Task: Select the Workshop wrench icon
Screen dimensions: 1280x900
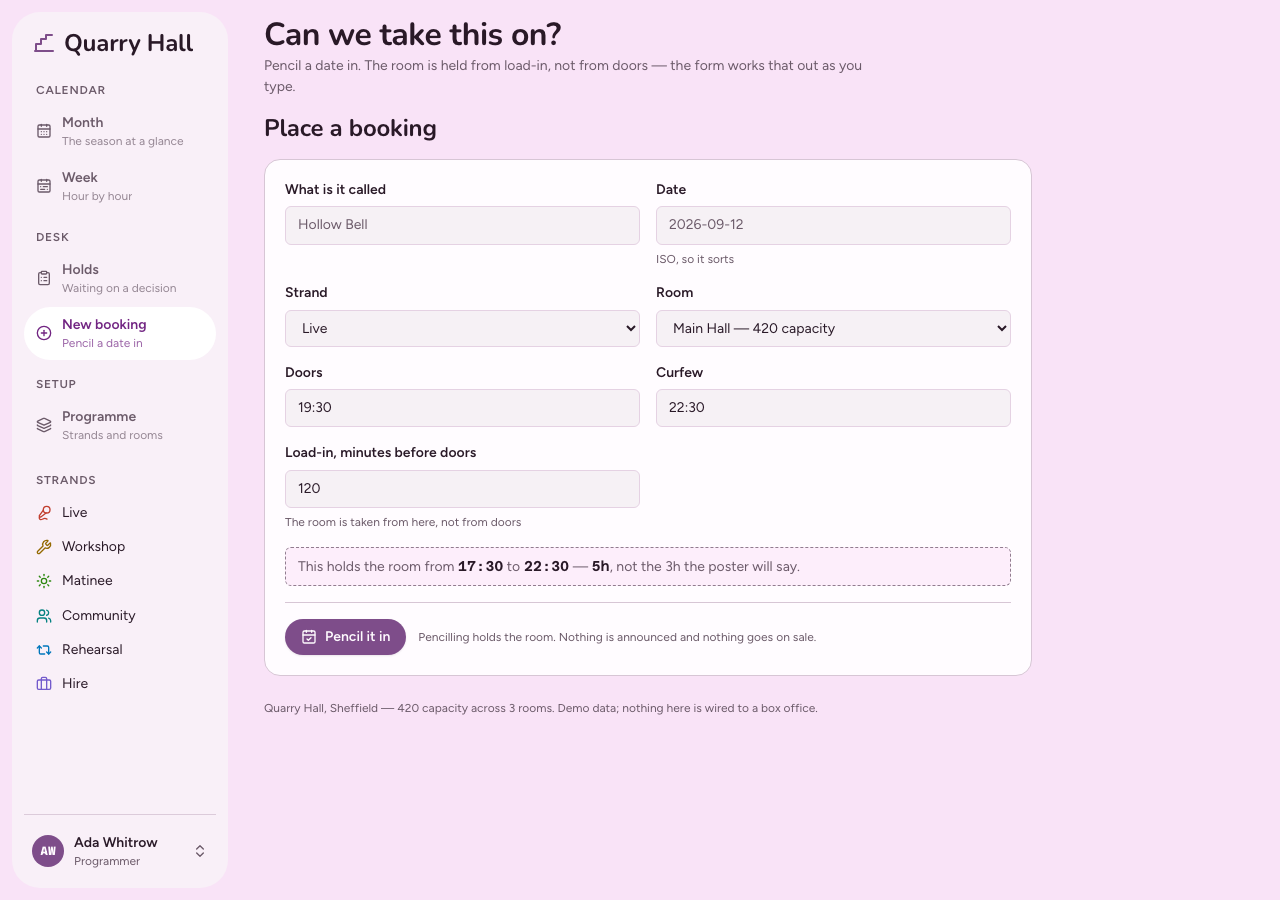Action: (44, 547)
